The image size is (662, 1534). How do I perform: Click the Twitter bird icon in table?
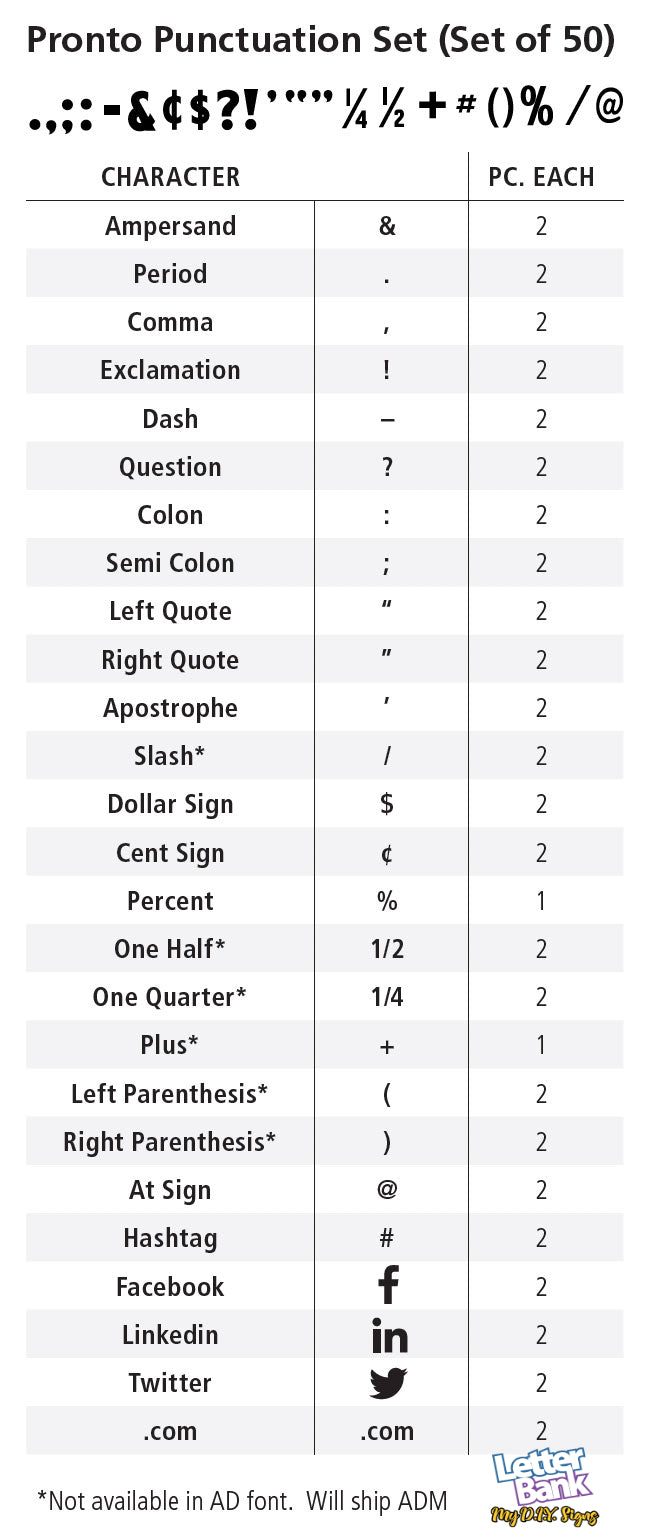pyautogui.click(x=388, y=1383)
